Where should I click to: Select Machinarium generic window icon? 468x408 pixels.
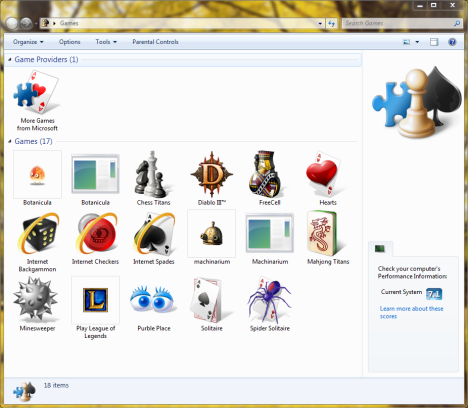(270, 233)
